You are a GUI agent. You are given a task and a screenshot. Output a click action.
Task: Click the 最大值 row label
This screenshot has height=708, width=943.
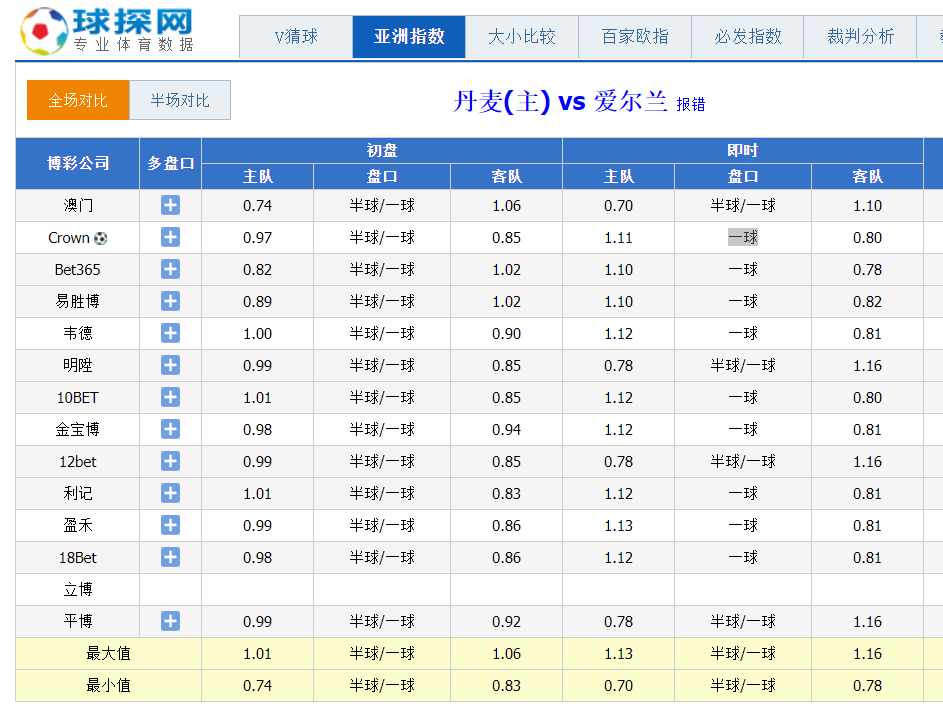[108, 653]
